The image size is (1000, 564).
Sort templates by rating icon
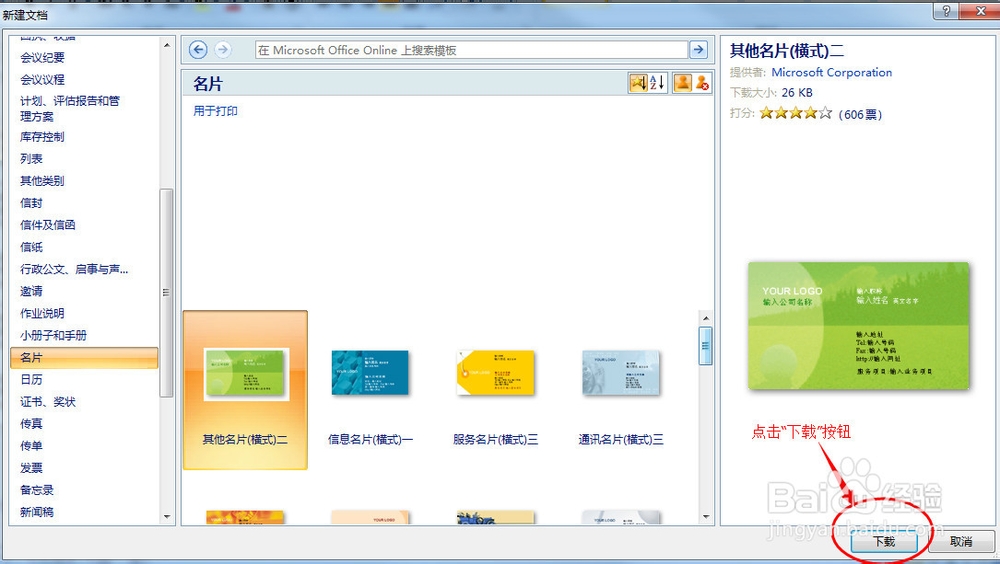point(638,83)
